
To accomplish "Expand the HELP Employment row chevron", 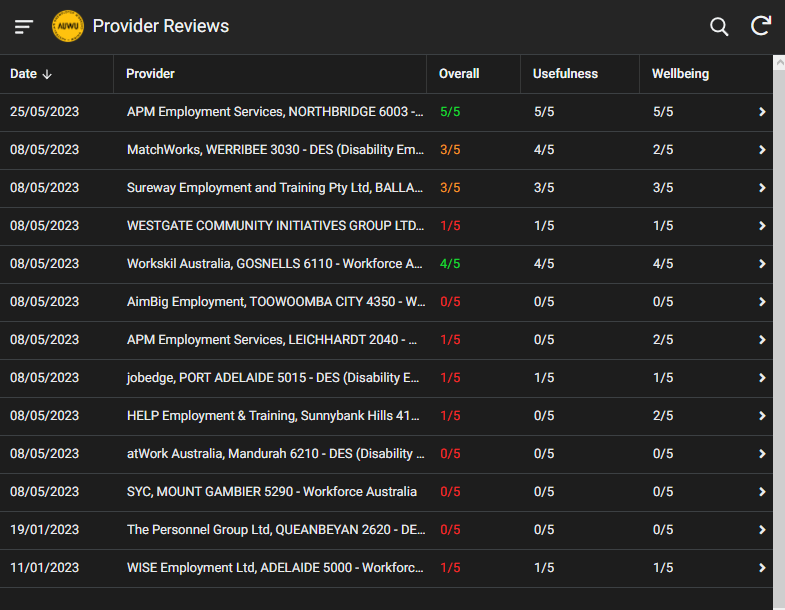I will [762, 416].
